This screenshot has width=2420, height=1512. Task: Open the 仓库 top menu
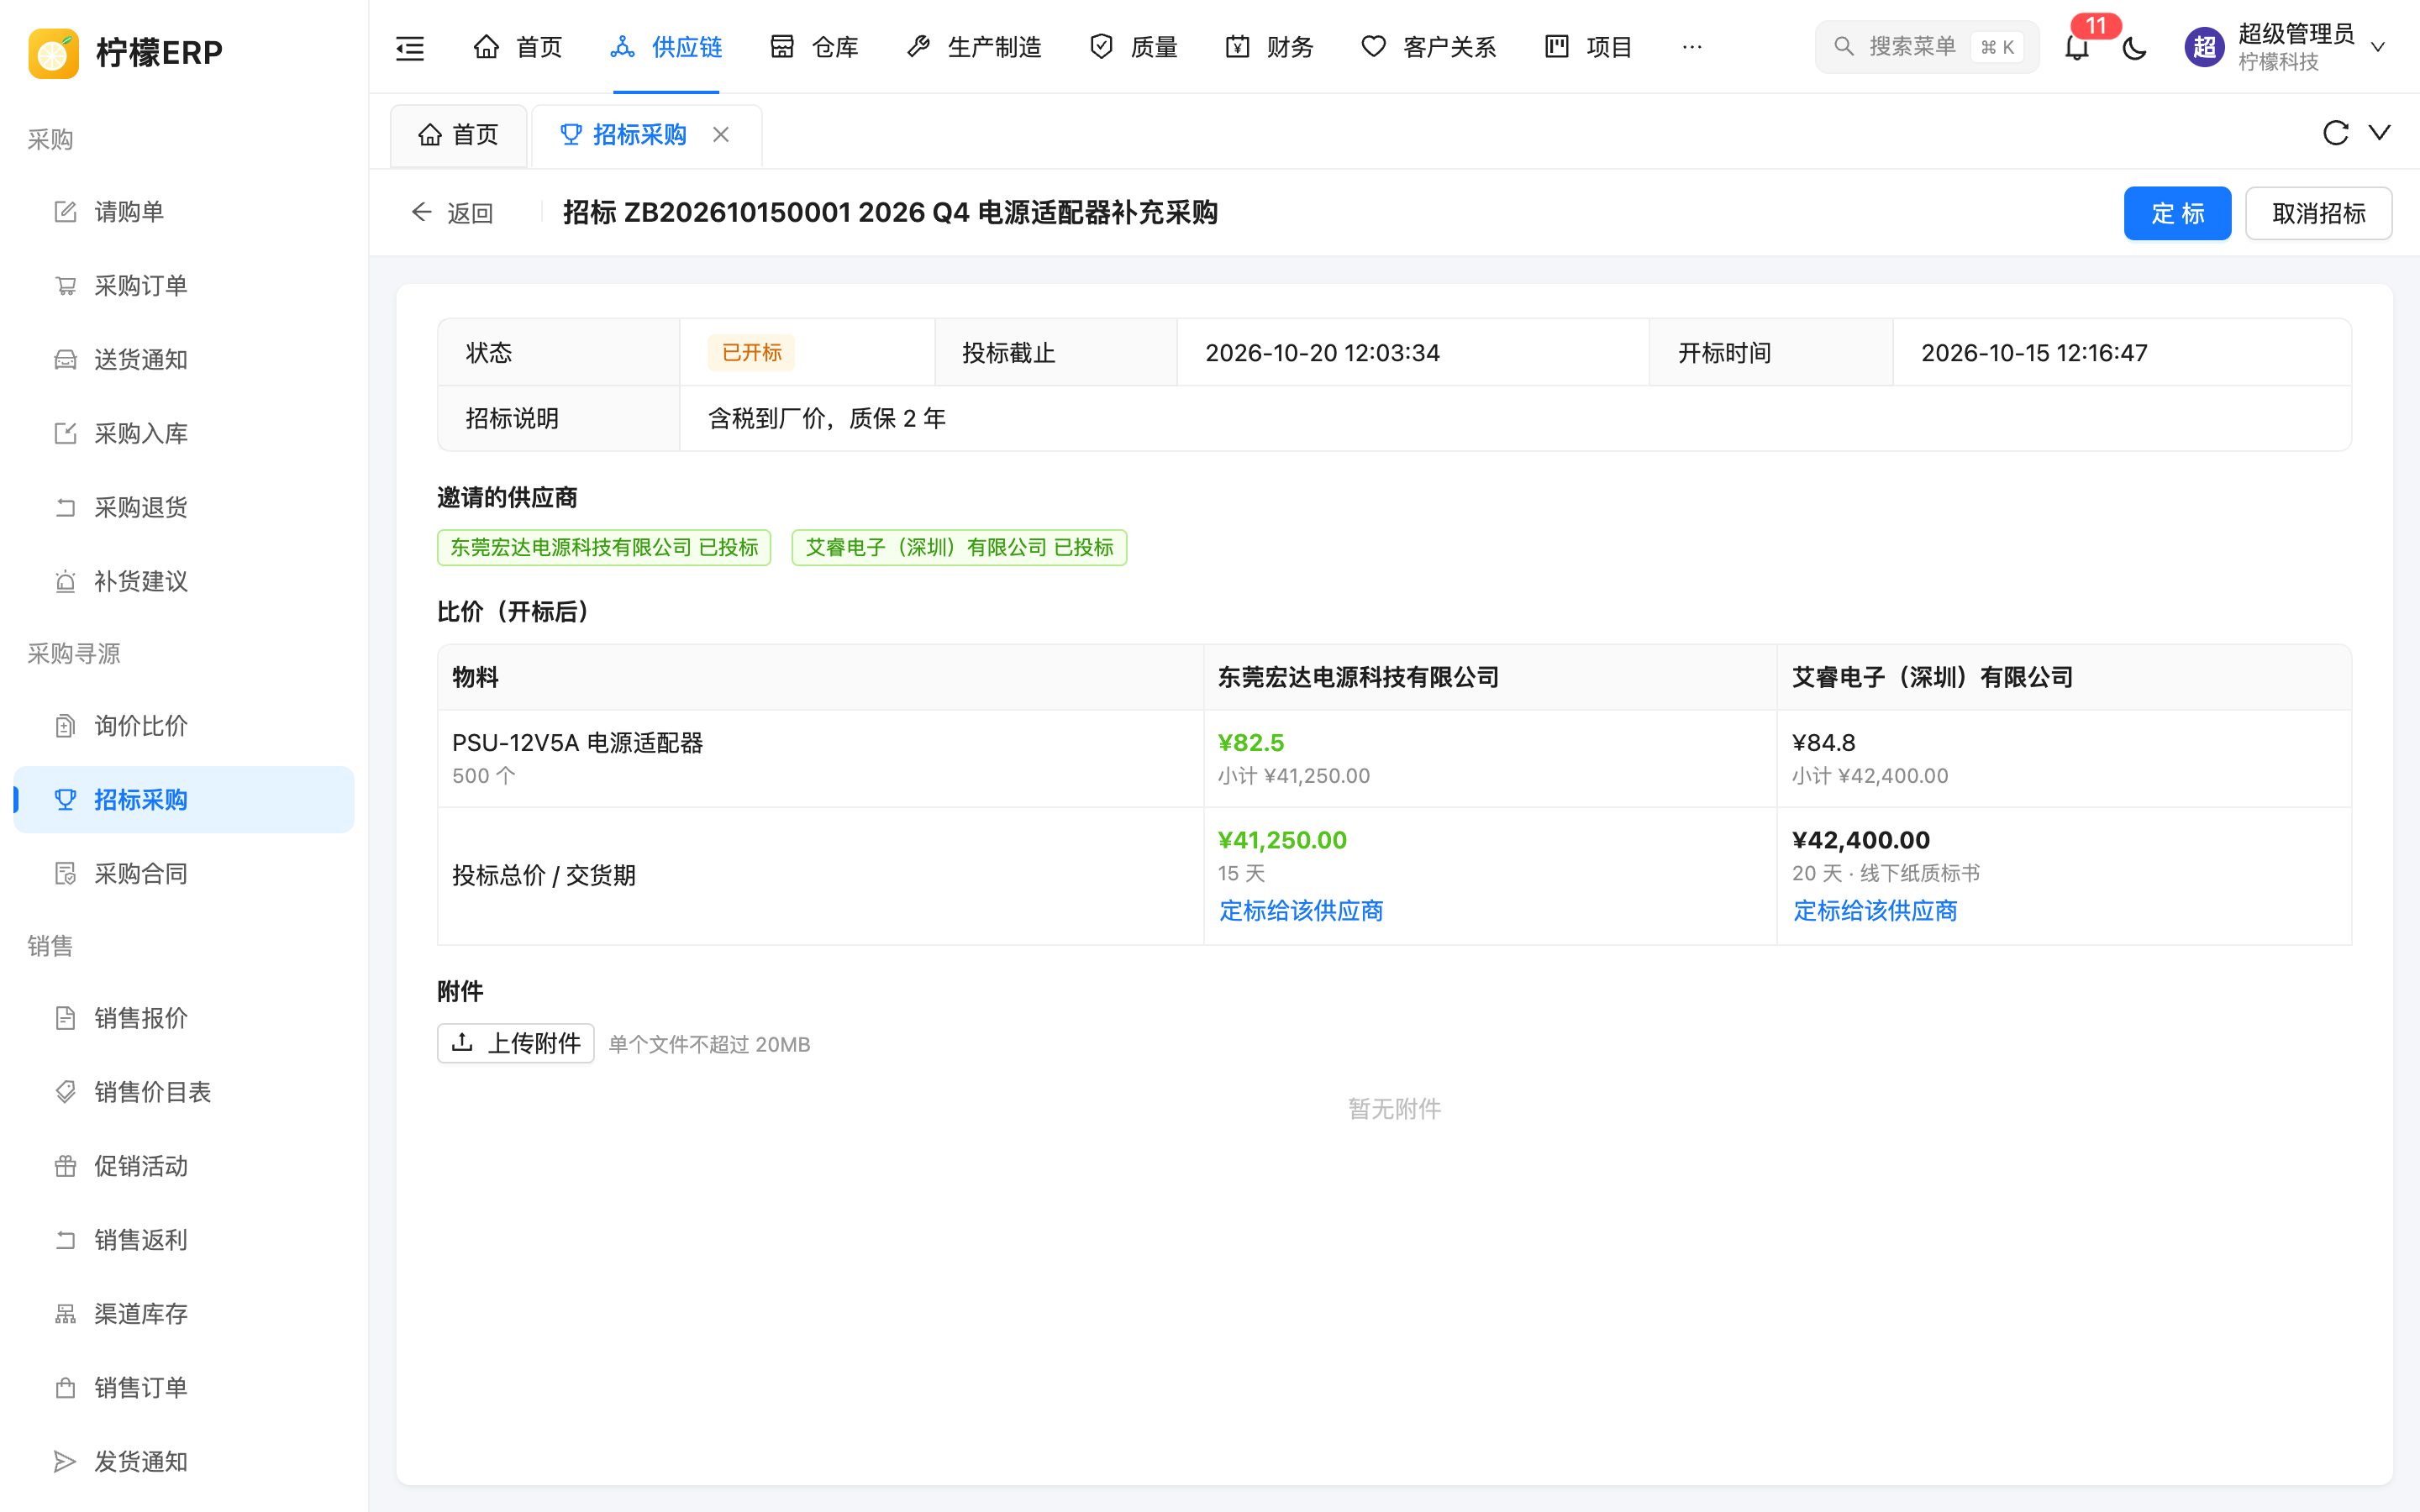pyautogui.click(x=814, y=47)
